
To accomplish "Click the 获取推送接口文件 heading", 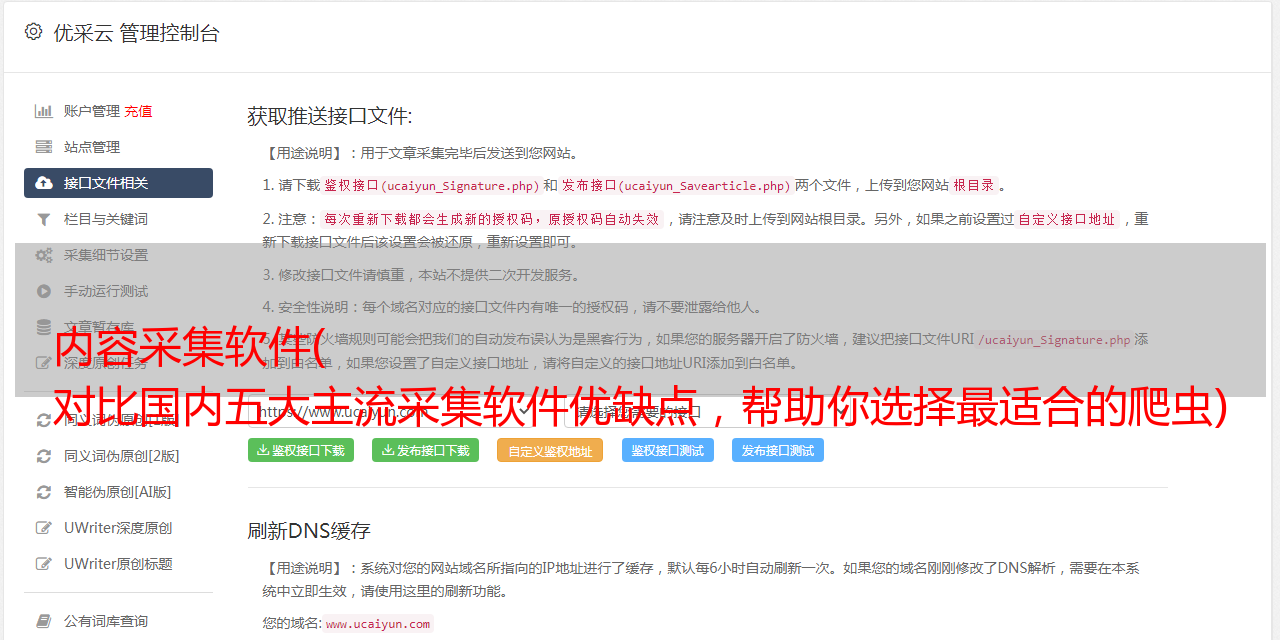I will click(329, 116).
